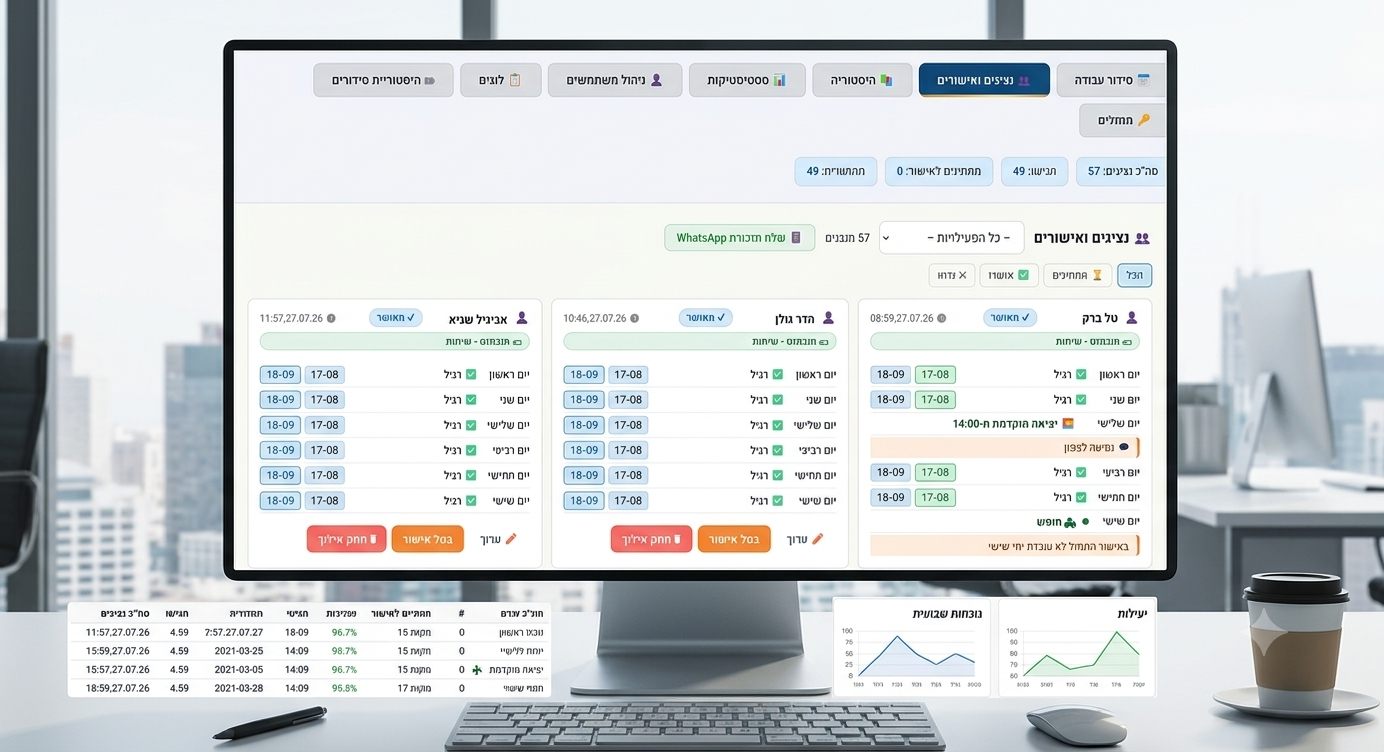Click the WhatsApp reminder button

[739, 238]
